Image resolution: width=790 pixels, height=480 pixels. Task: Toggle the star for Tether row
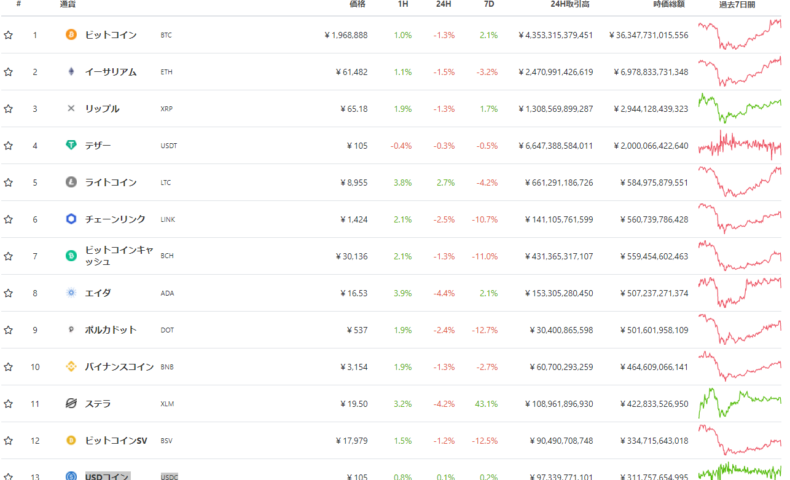[x=8, y=146]
